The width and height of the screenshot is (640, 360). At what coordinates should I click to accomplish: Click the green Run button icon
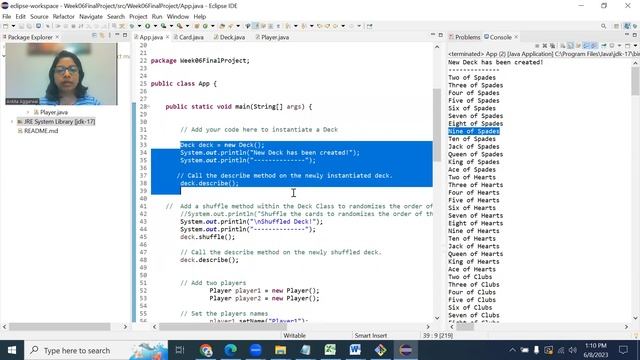pyautogui.click(x=148, y=26)
